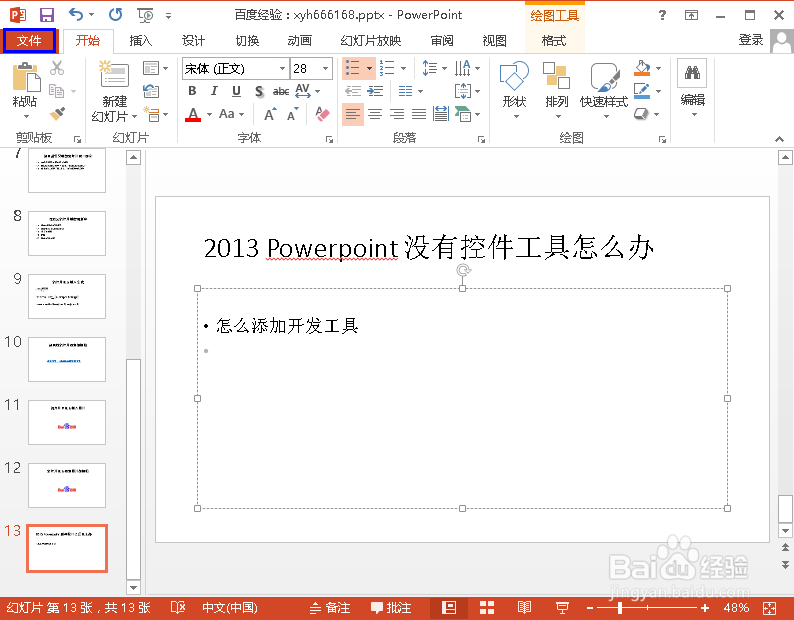Click the New Slide icon

click(114, 74)
